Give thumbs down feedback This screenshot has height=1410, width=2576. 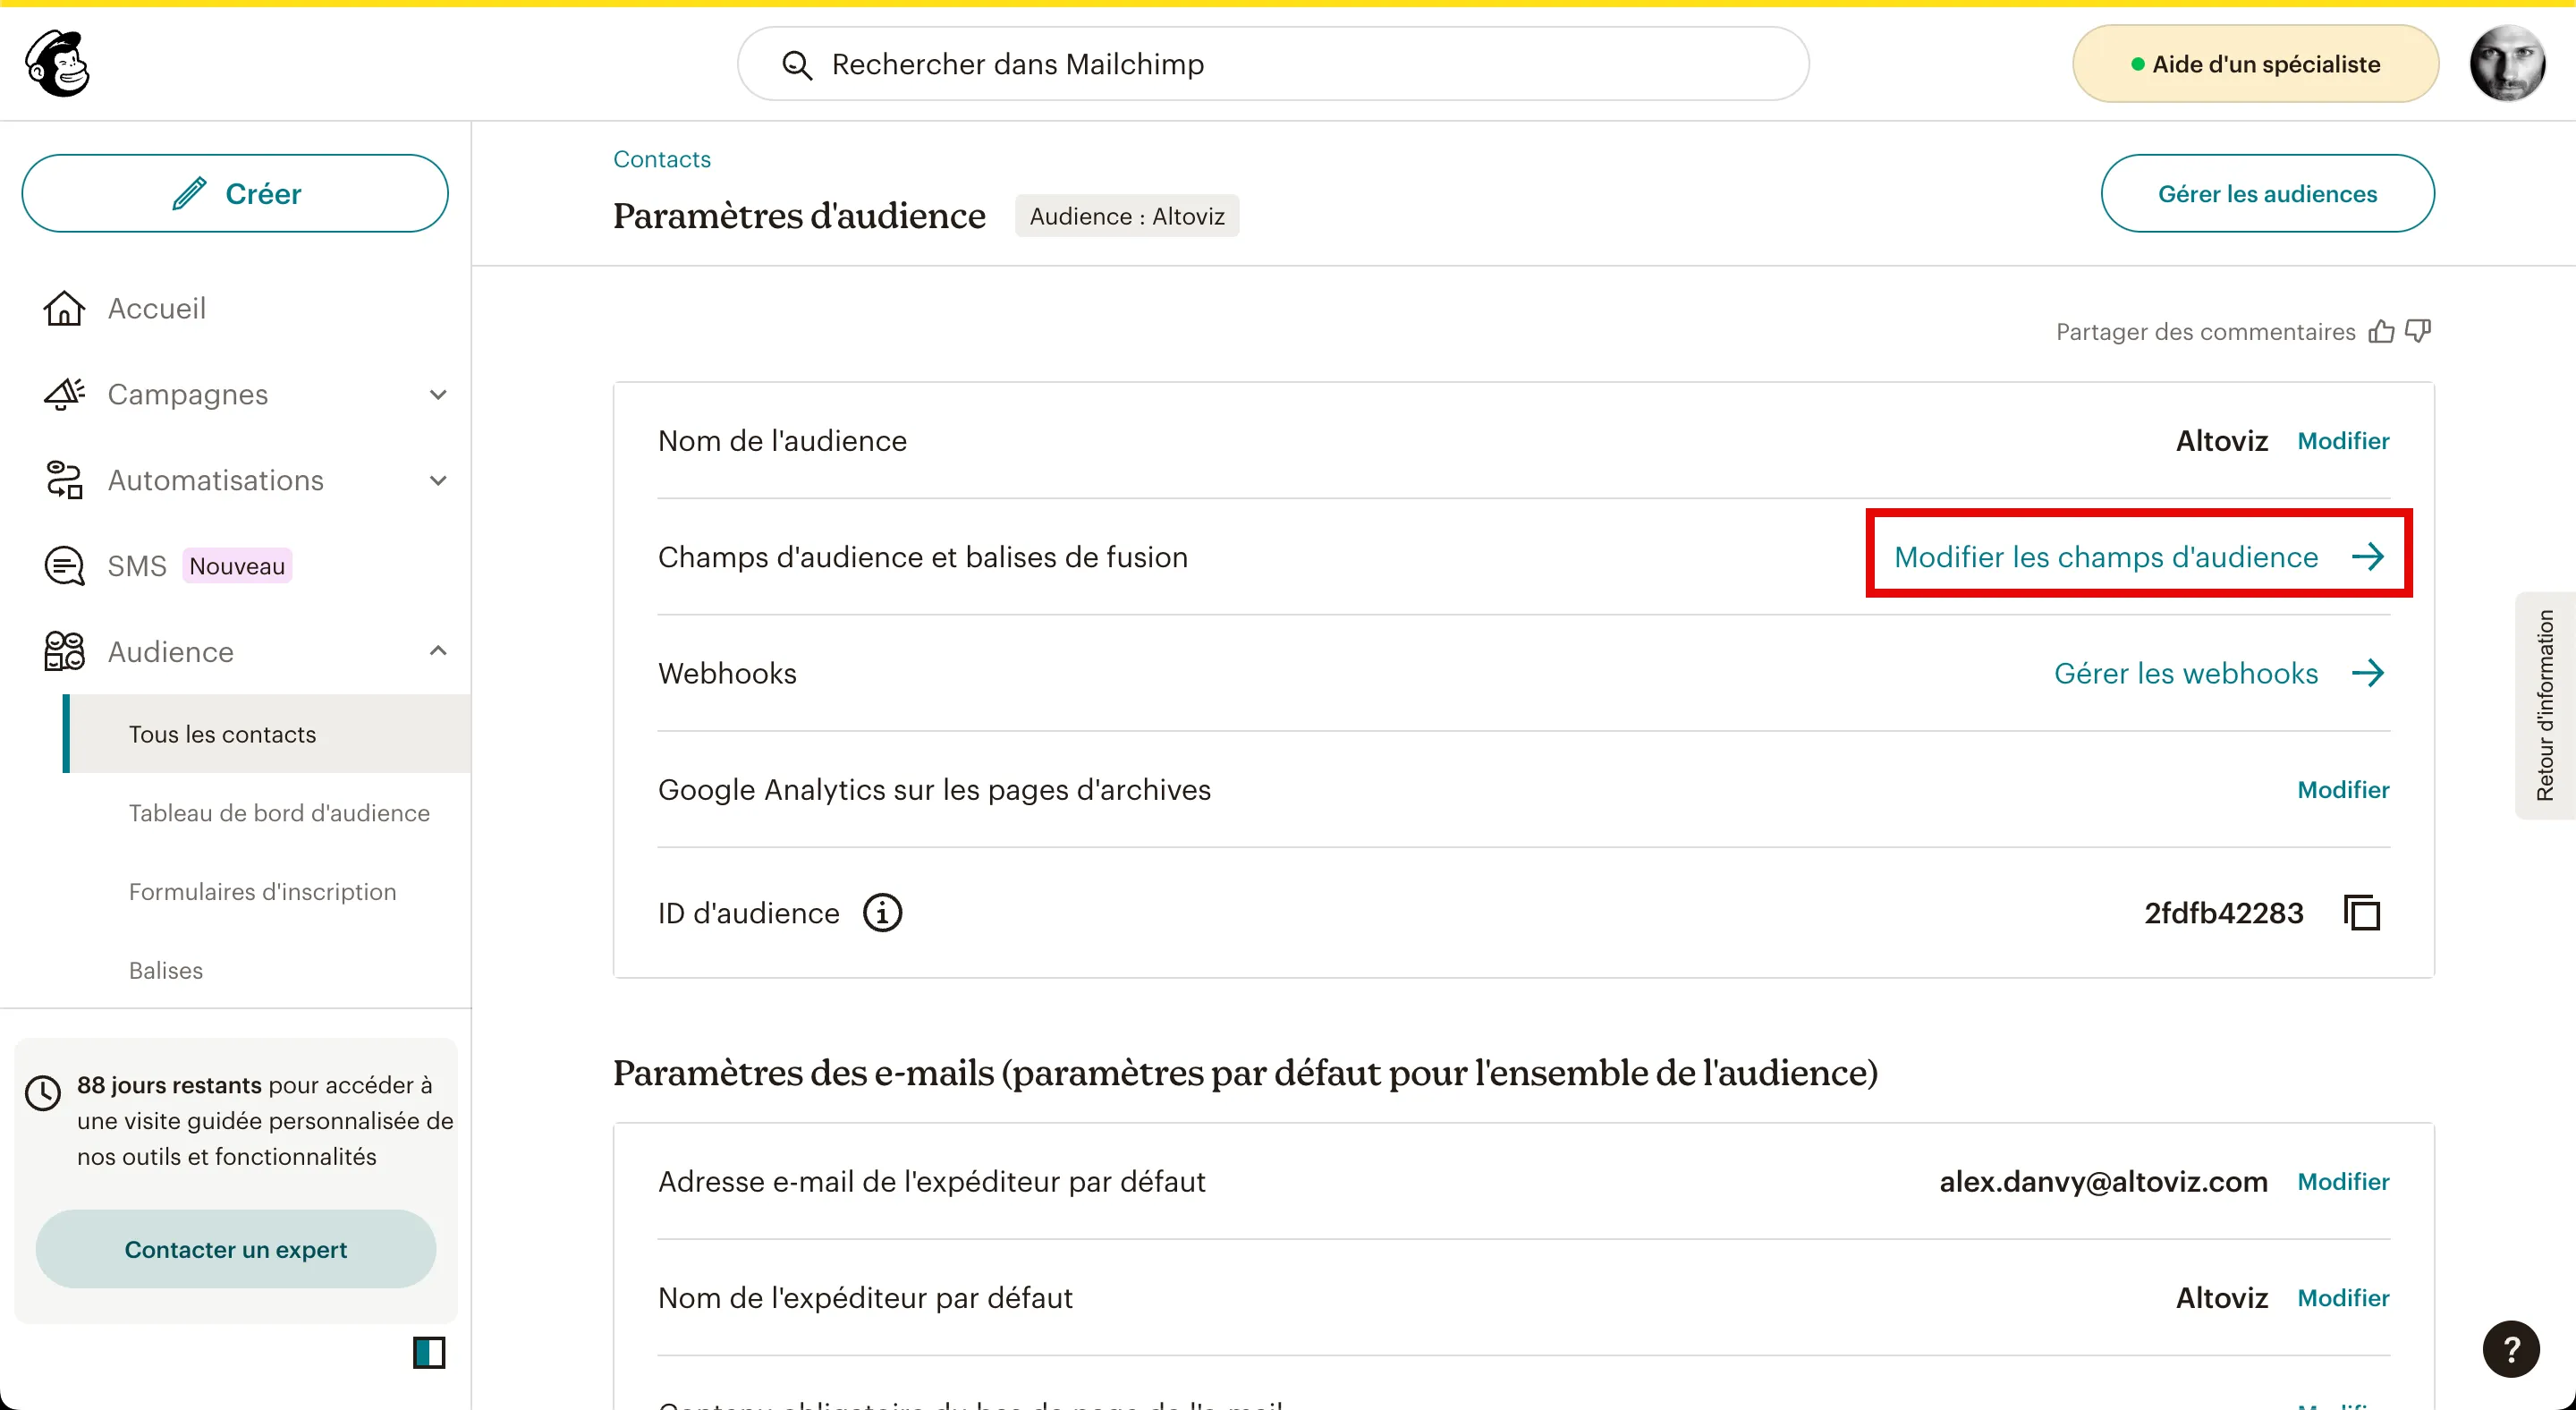2418,331
